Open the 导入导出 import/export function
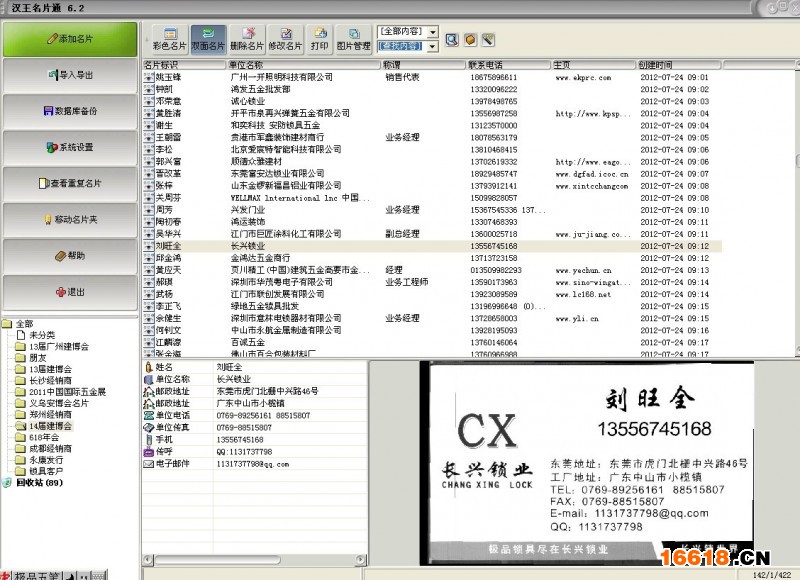The width and height of the screenshot is (800, 580). pos(70,75)
